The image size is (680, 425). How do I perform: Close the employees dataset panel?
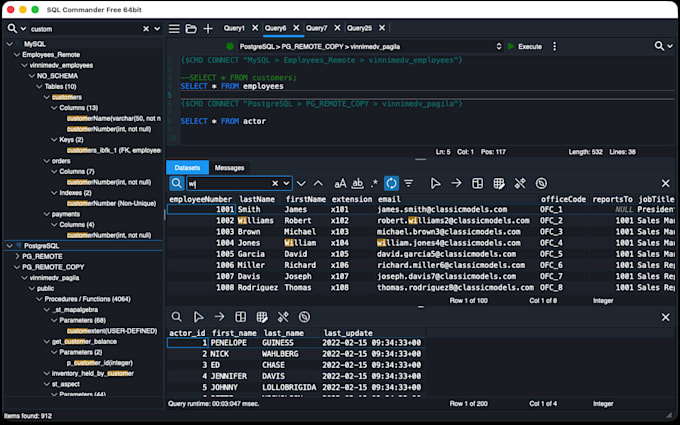666,183
